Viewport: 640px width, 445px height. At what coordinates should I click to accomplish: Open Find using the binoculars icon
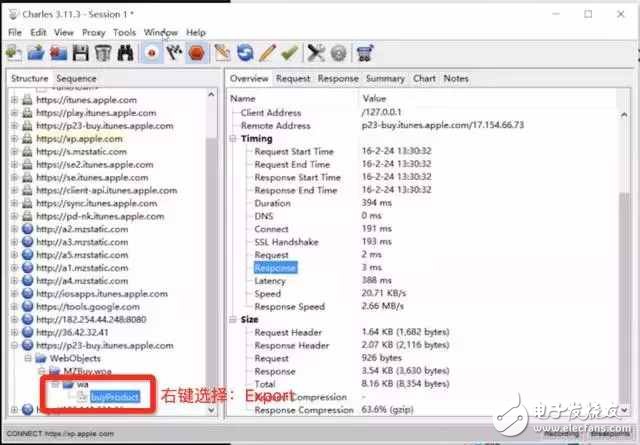(x=124, y=54)
